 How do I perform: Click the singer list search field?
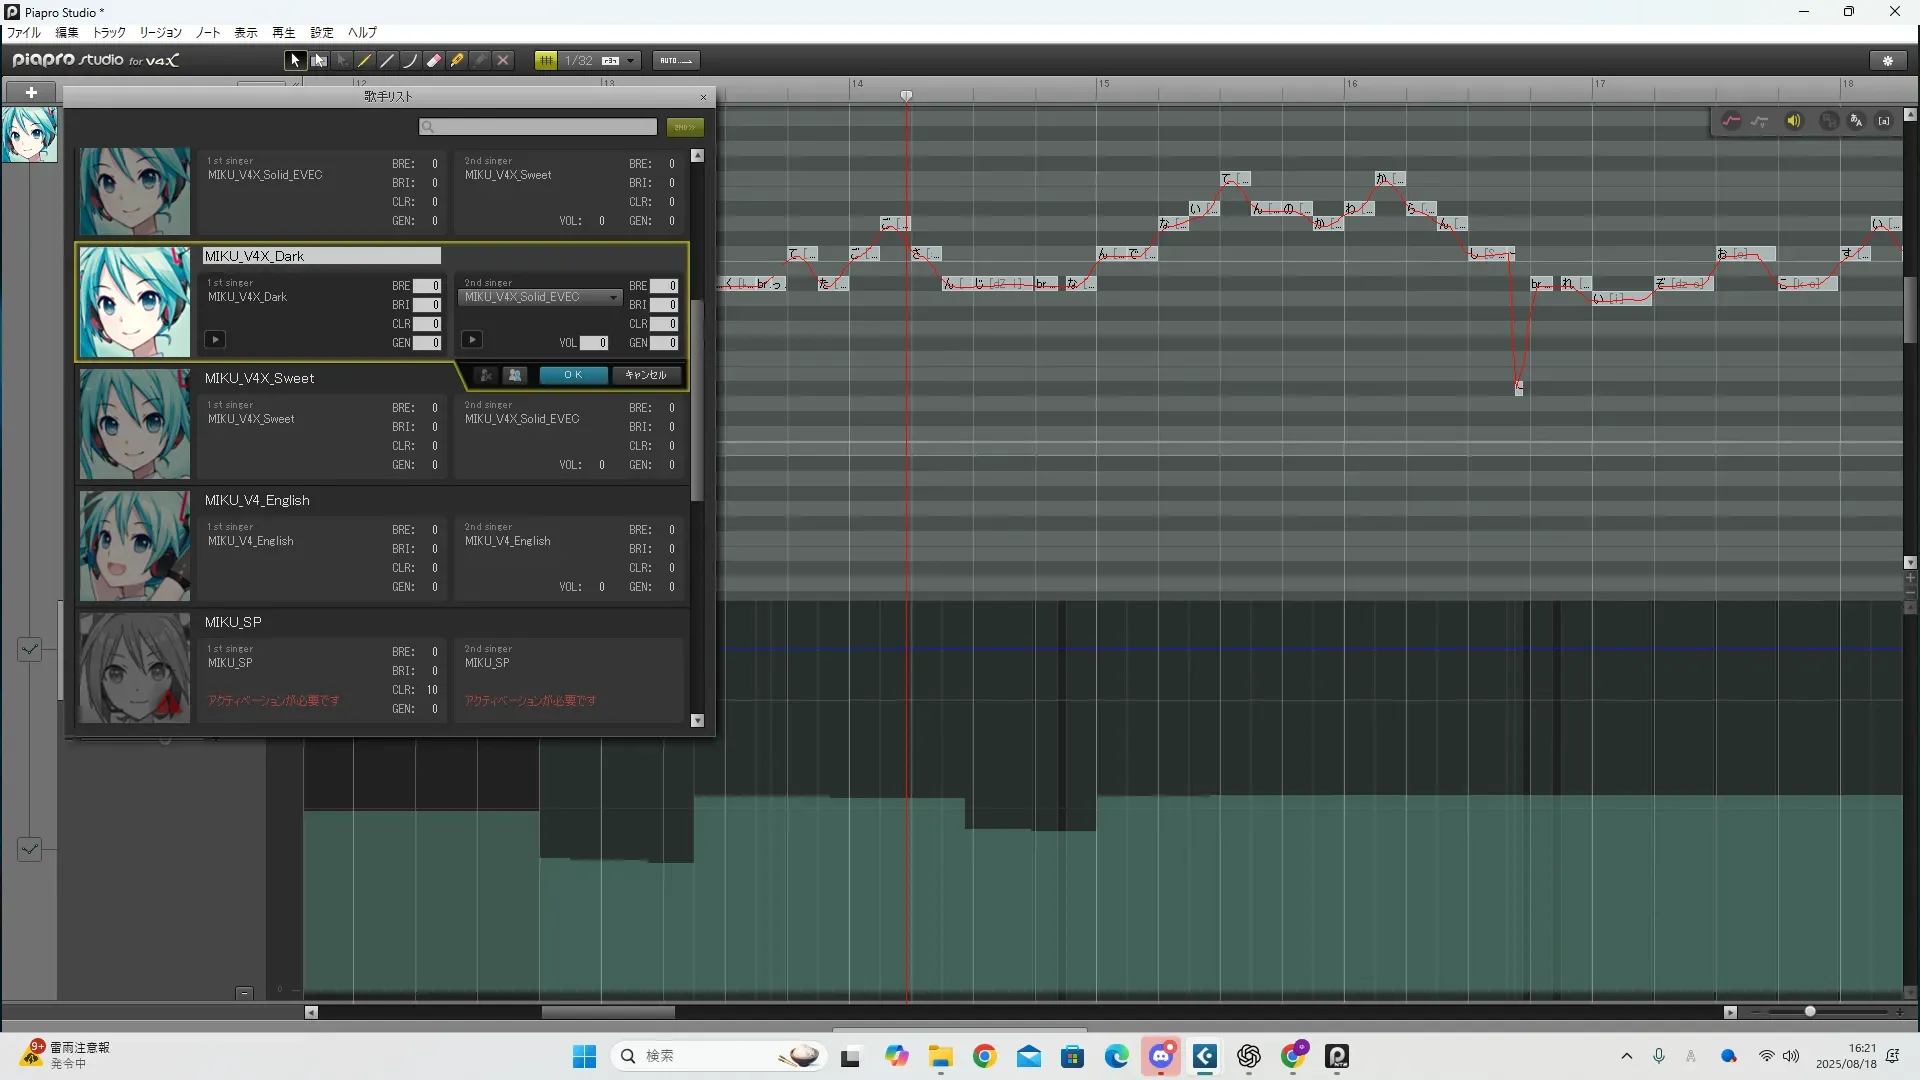(x=540, y=127)
